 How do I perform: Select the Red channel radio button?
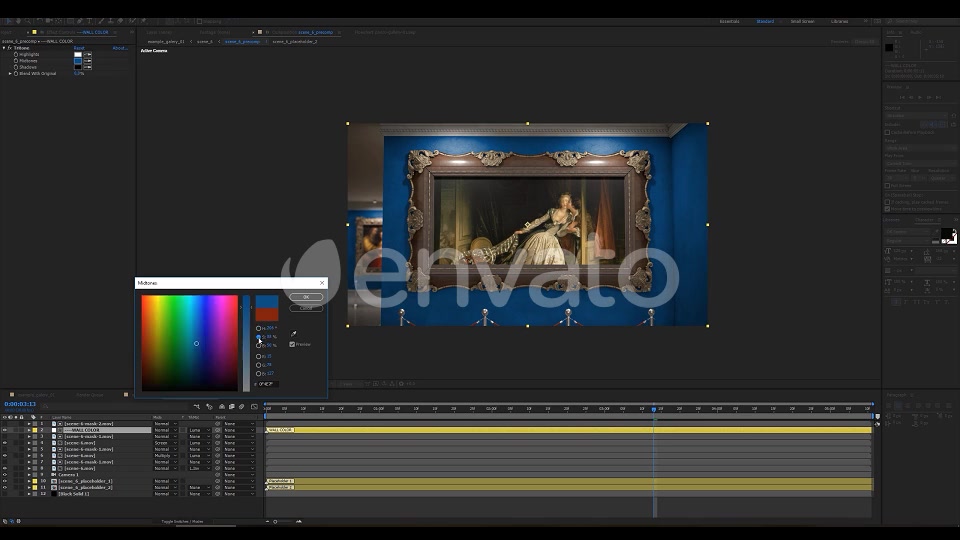[258, 356]
